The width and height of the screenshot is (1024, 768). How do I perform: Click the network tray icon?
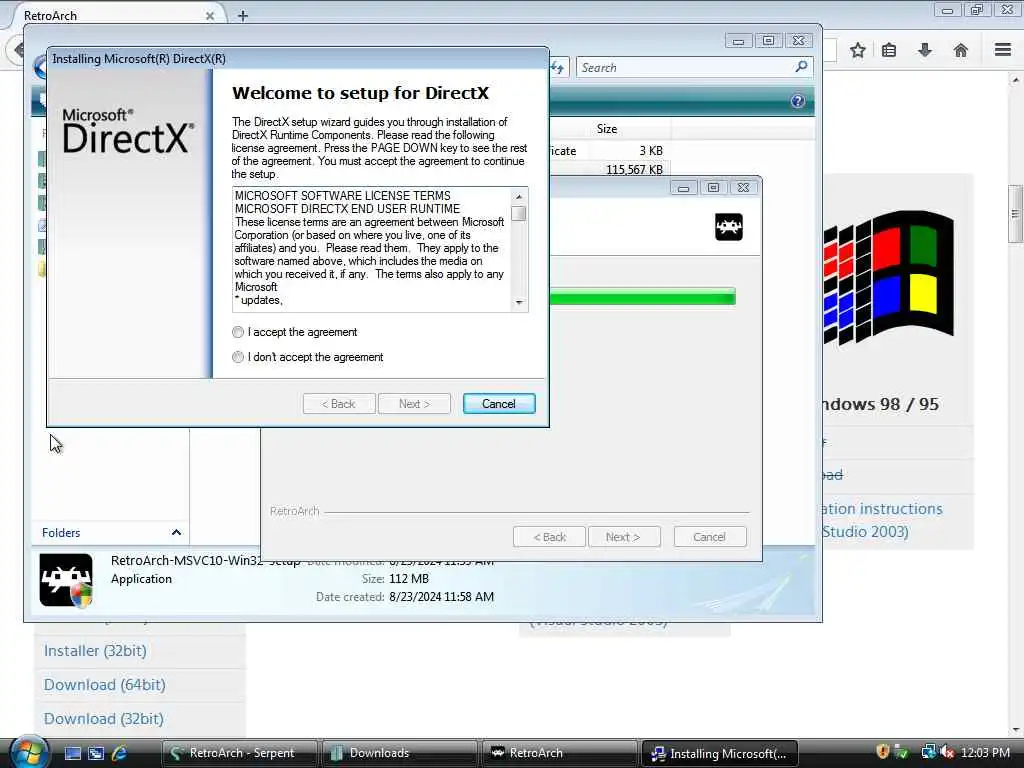pyautogui.click(x=927, y=752)
